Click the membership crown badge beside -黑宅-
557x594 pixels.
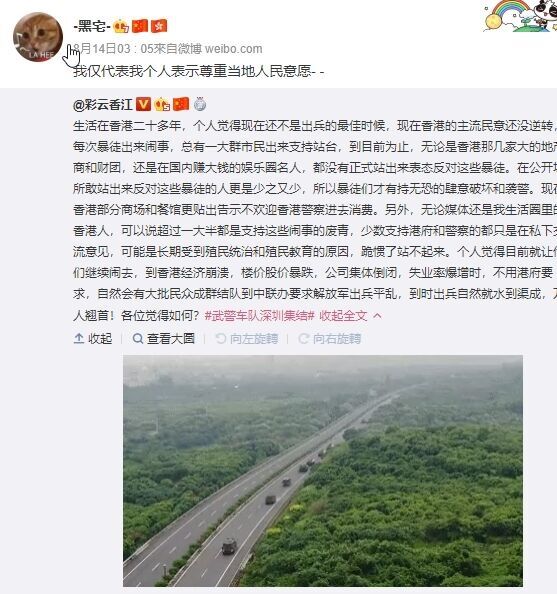click(121, 26)
